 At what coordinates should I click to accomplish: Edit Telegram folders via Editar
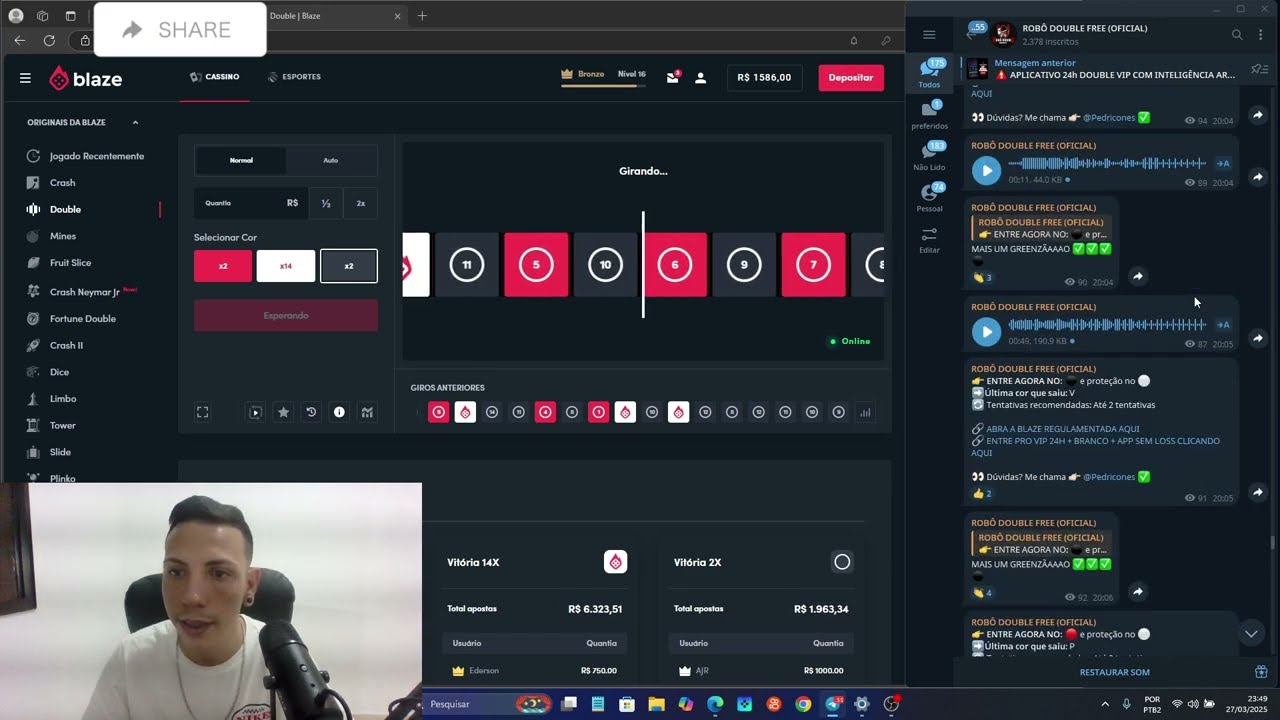pyautogui.click(x=930, y=239)
